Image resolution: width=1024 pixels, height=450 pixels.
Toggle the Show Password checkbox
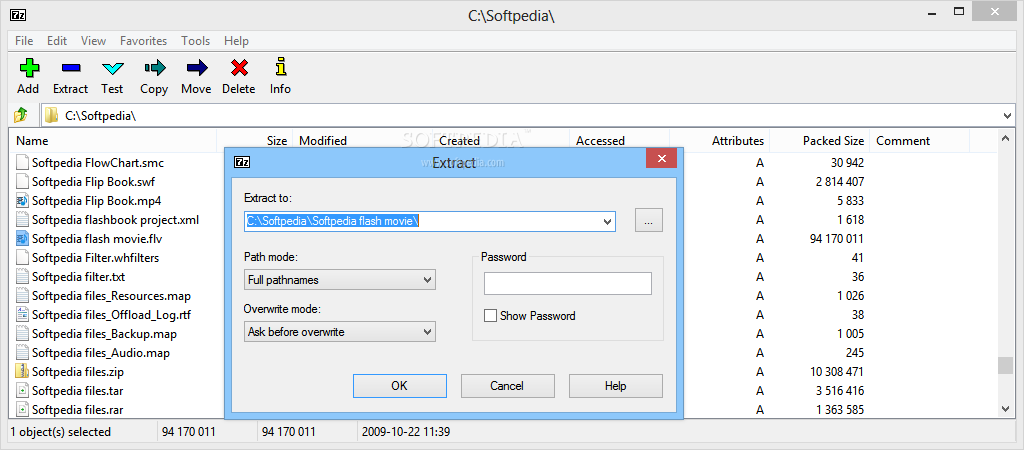pos(490,316)
